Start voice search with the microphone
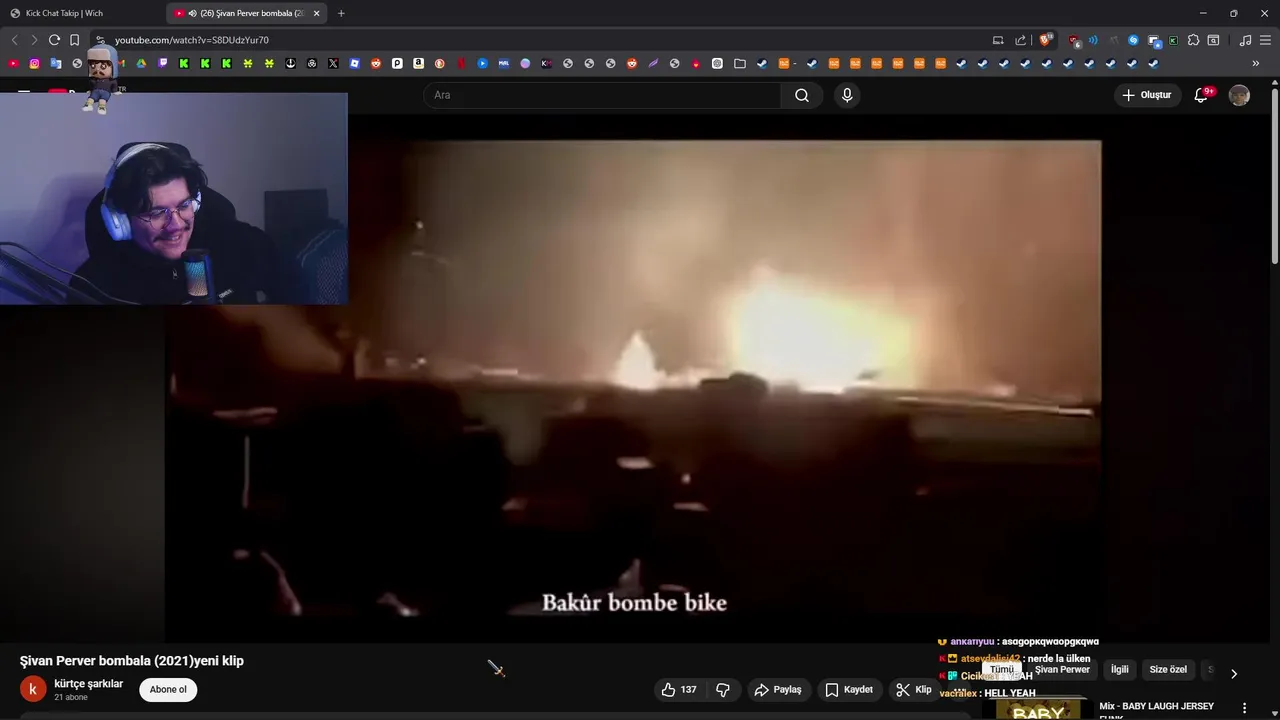 click(x=847, y=95)
